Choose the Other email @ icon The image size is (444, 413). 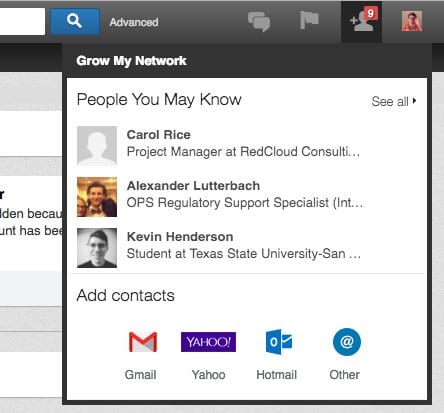click(x=347, y=342)
